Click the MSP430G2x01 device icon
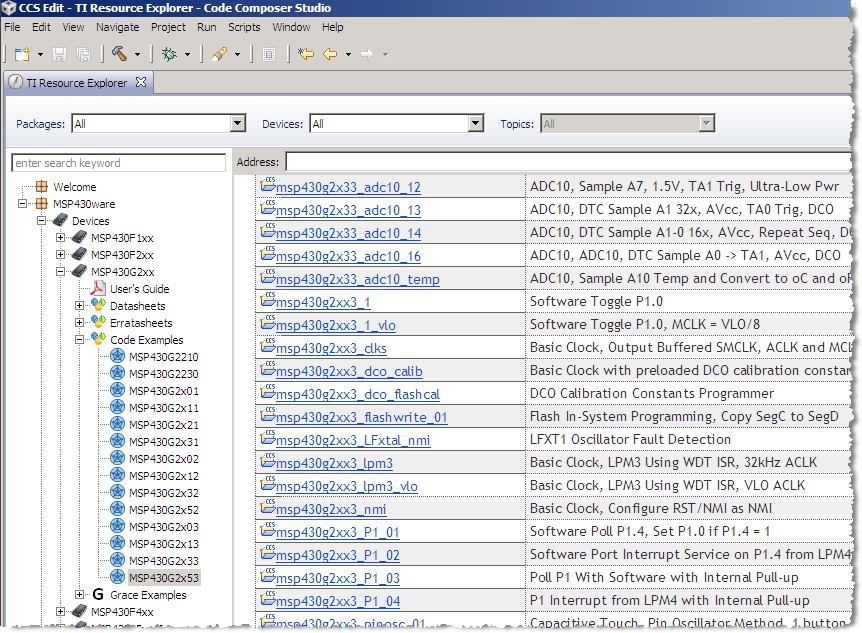The width and height of the screenshot is (862, 633). pyautogui.click(x=117, y=390)
